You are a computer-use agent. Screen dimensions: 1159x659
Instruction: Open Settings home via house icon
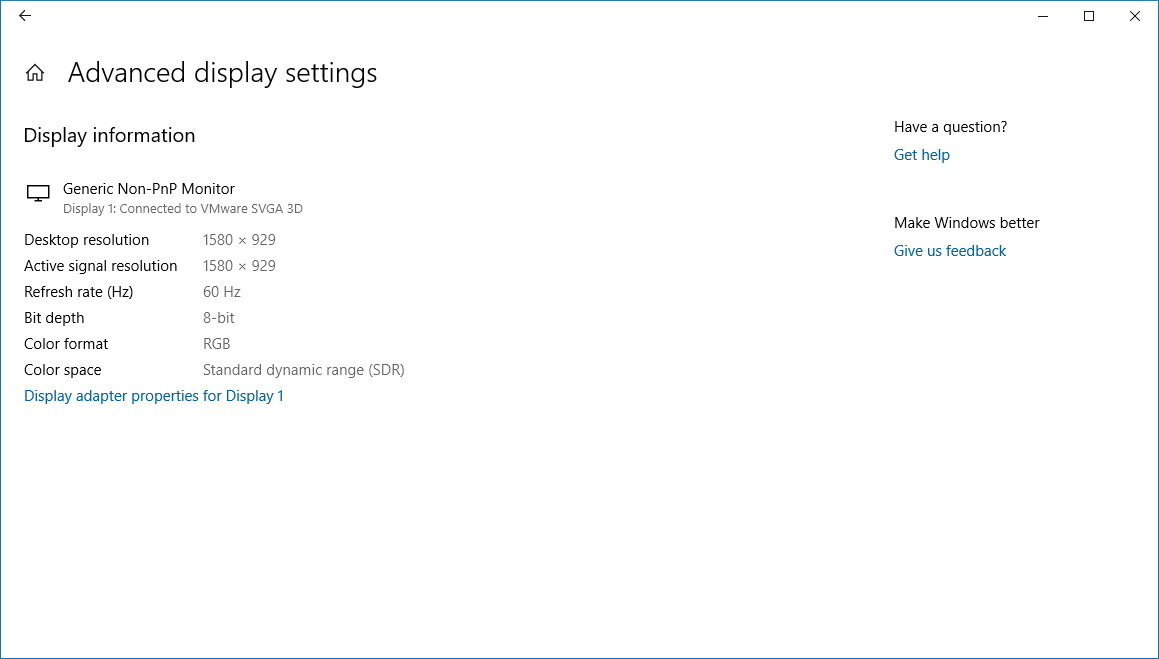(35, 72)
